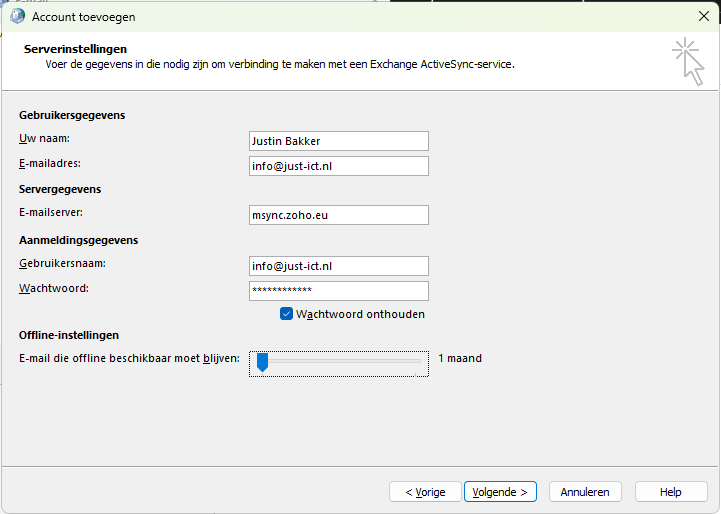Click the wizard cursor icon in the header
The height and width of the screenshot is (514, 721).
point(688,61)
